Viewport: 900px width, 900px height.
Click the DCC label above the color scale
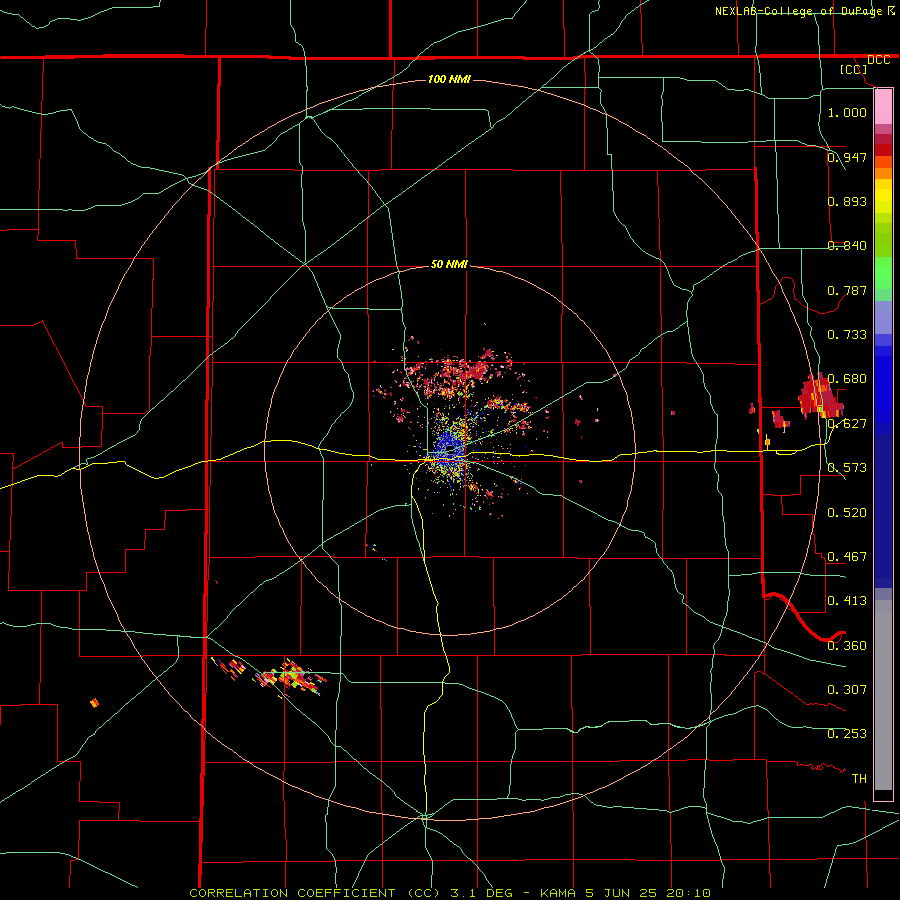tap(879, 60)
